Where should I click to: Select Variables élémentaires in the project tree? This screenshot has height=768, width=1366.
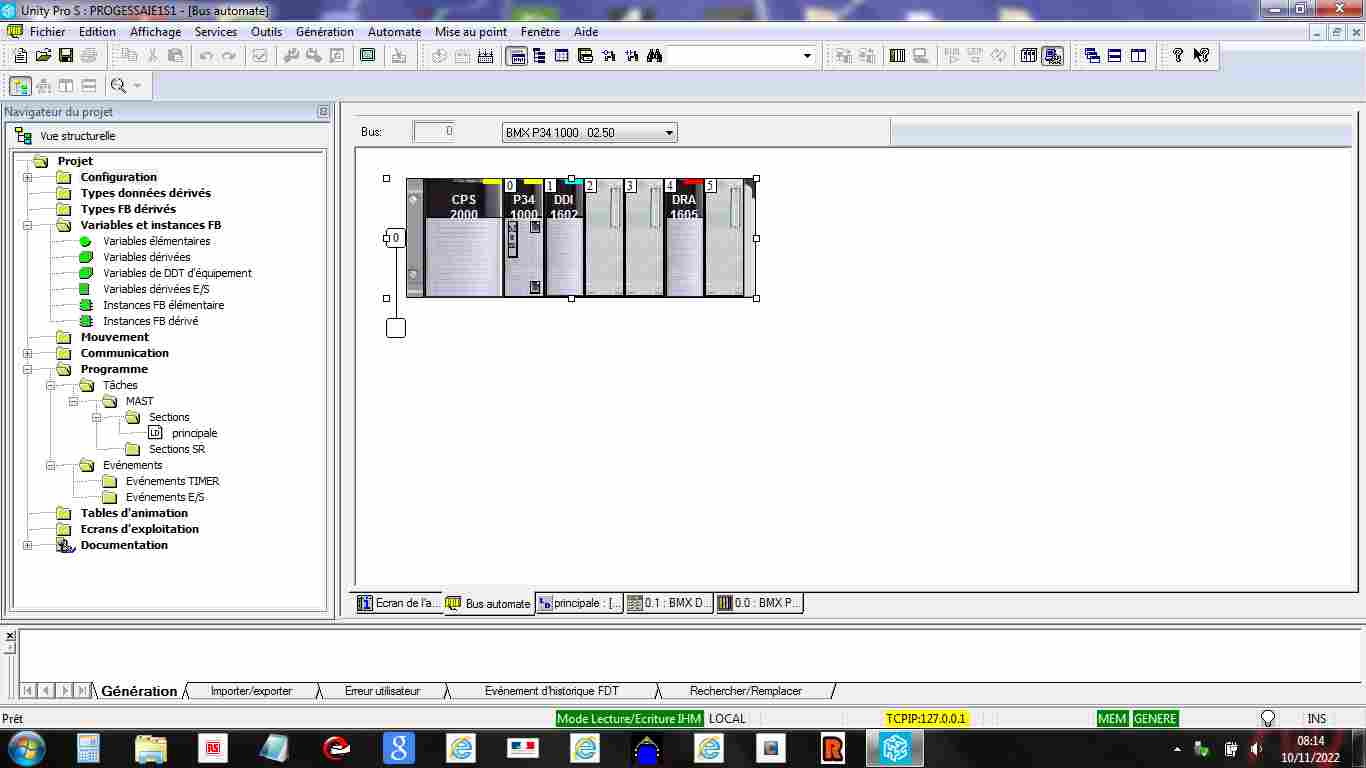(x=156, y=241)
